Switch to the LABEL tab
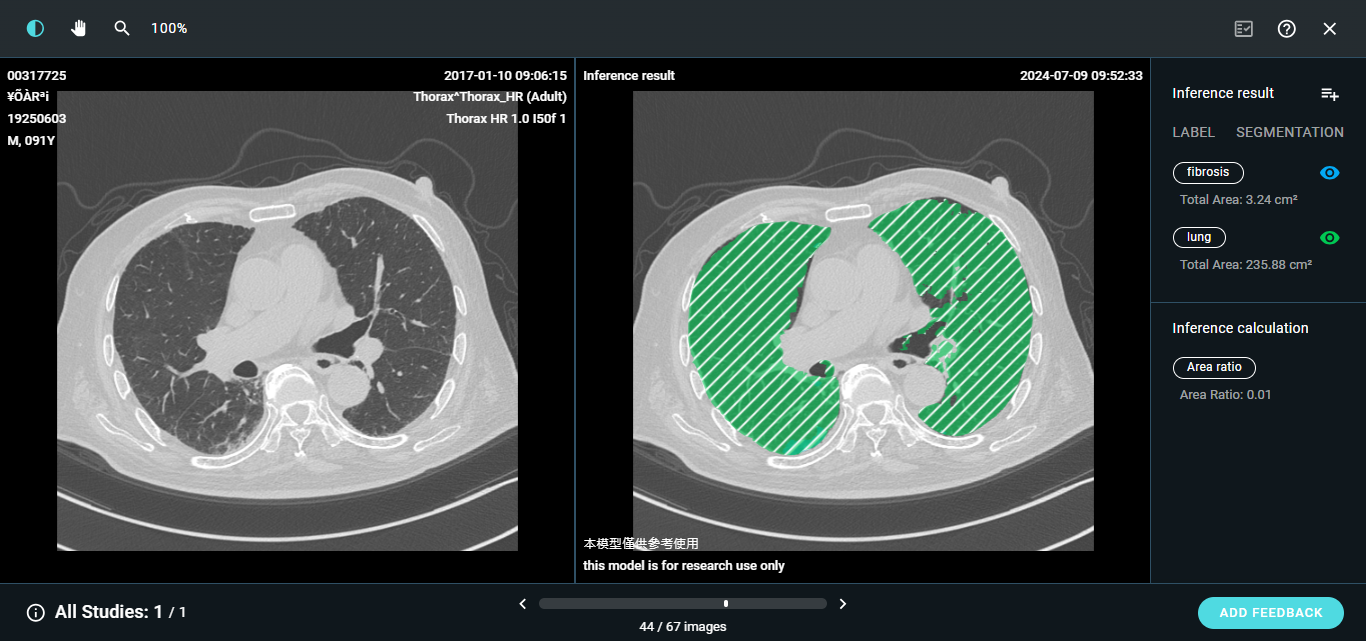Screen dimensions: 1366x641 [x=1193, y=132]
